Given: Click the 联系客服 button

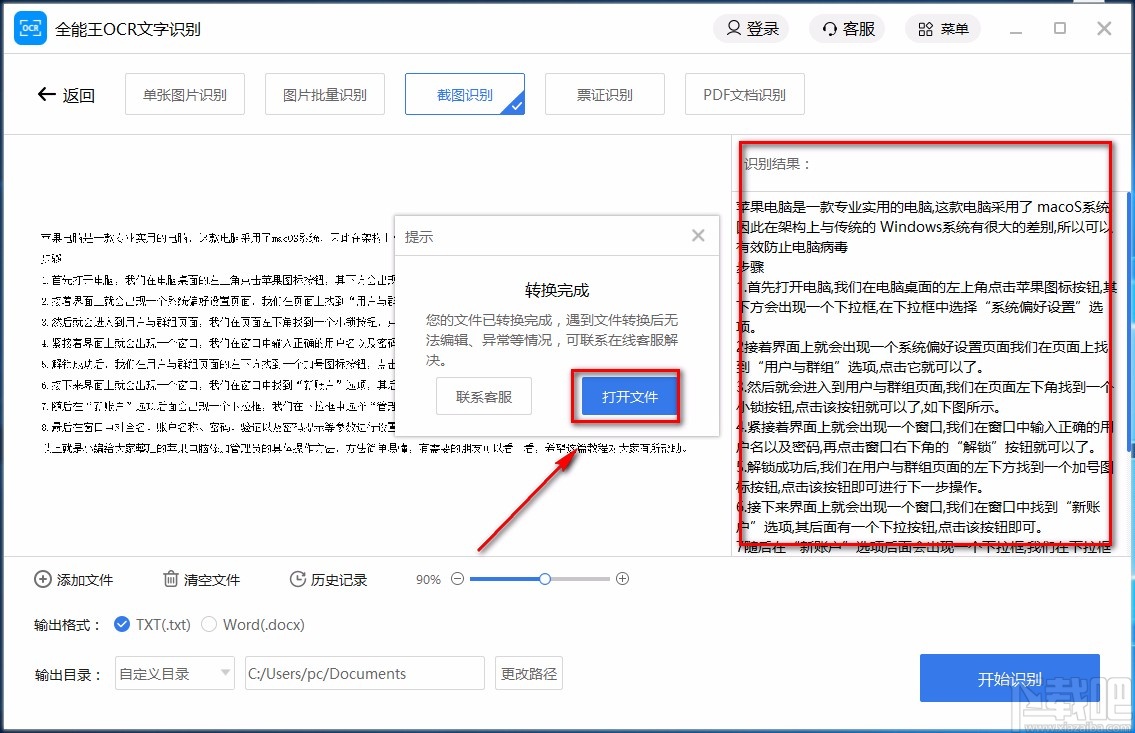Looking at the screenshot, I should coord(484,396).
